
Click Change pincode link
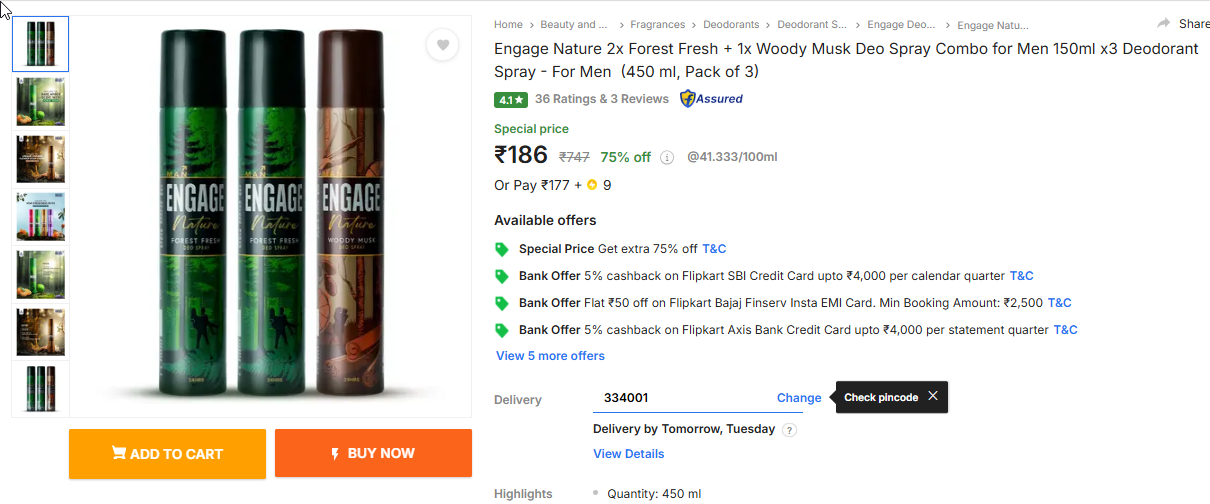(799, 398)
